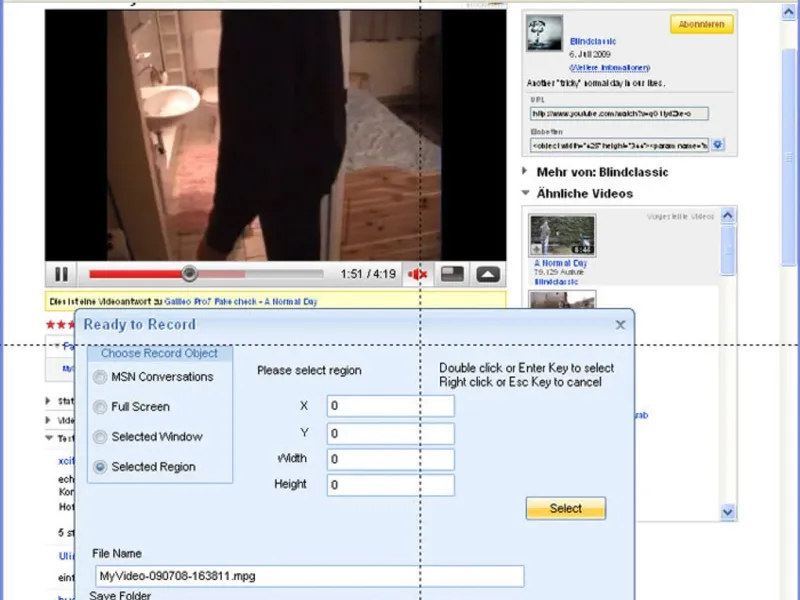
Task: Add A Normal Day to queue plus icon
Action: (x=536, y=249)
